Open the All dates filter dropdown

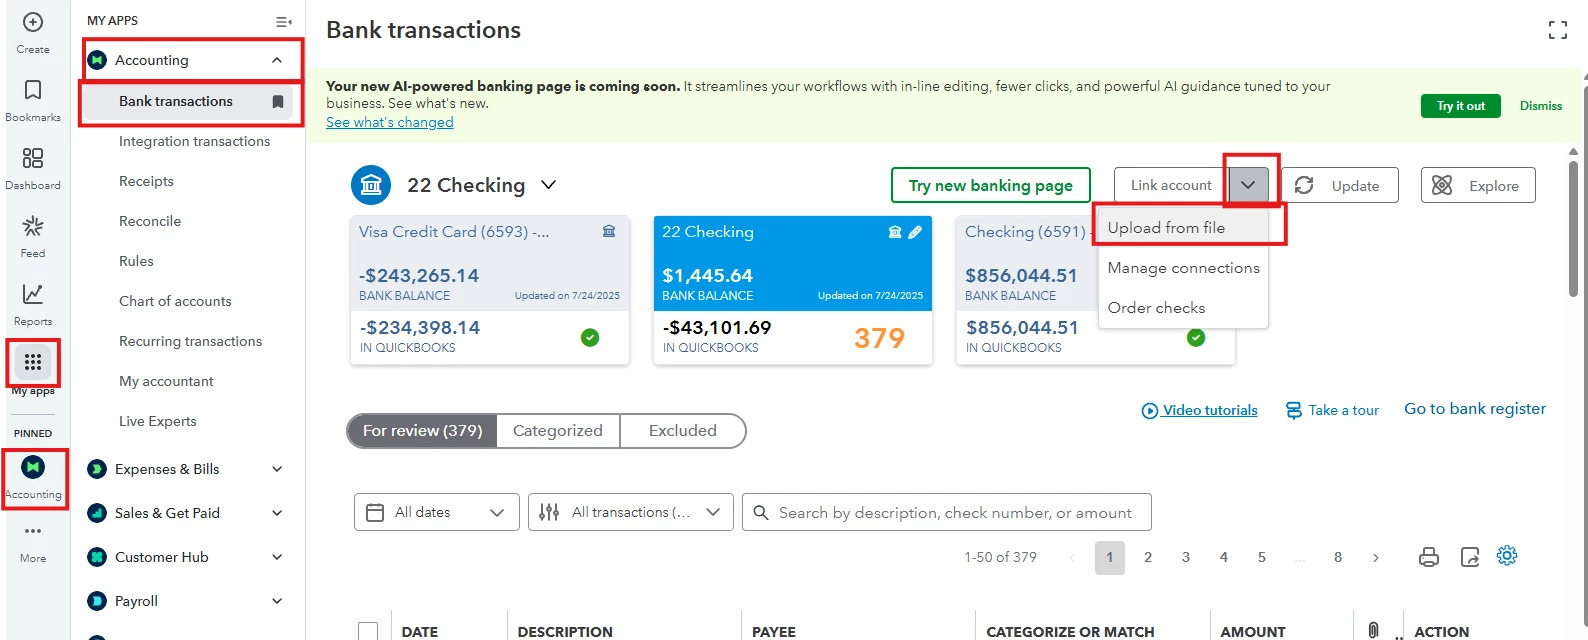437,512
